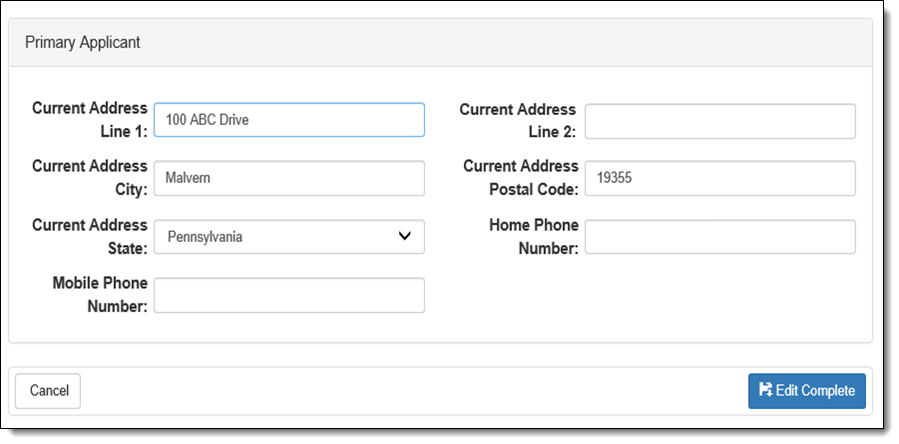The height and width of the screenshot is (444, 899).
Task: Click the blue Edit Complete button
Action: point(807,391)
